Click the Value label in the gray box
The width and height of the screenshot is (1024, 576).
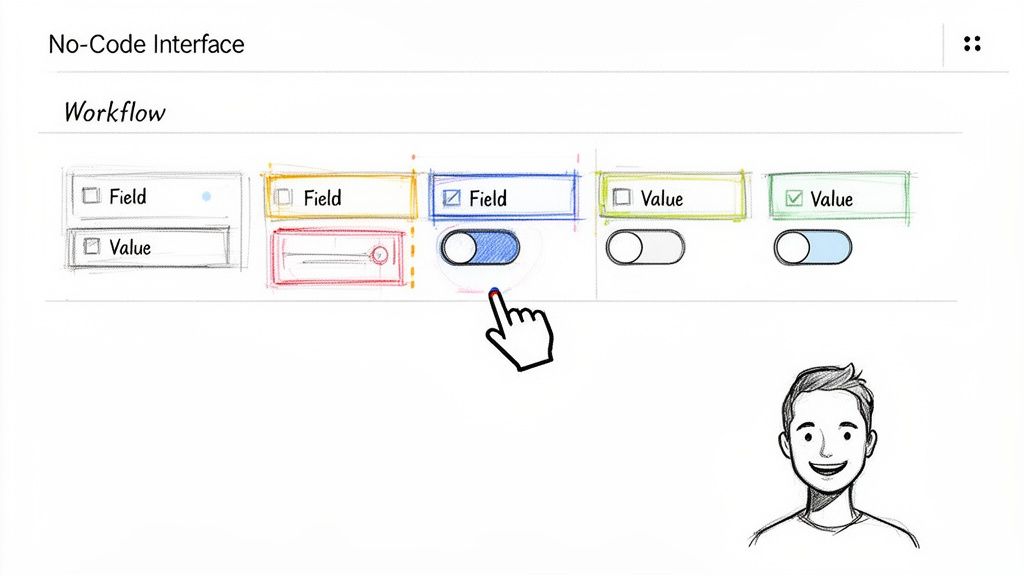tap(130, 246)
